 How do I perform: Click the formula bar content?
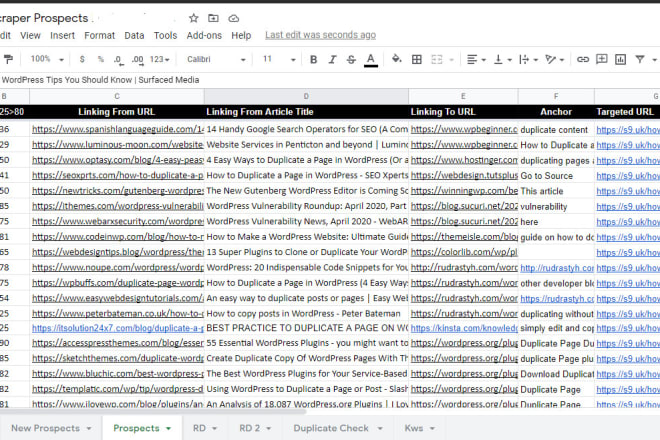coord(101,80)
